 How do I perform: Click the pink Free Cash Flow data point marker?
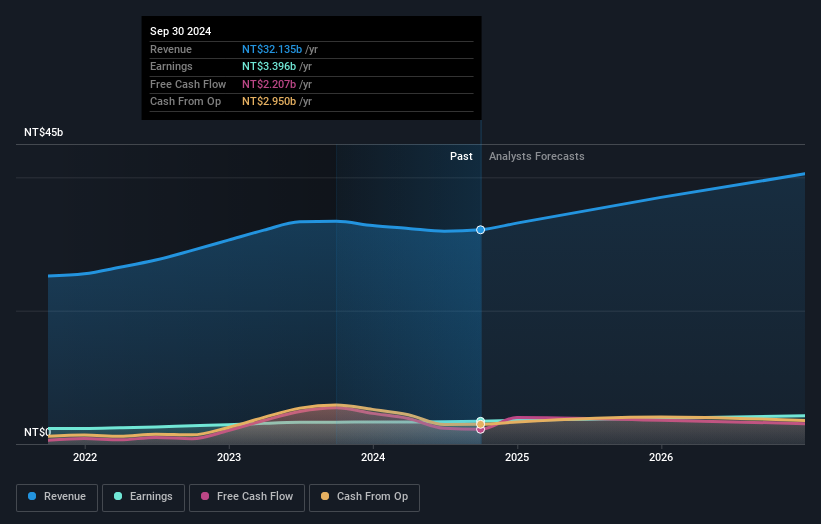480,430
